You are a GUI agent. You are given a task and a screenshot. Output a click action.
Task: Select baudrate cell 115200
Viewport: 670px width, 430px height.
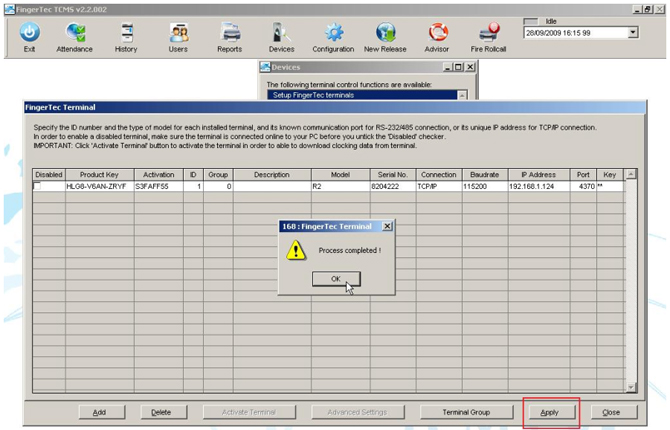pos(485,186)
